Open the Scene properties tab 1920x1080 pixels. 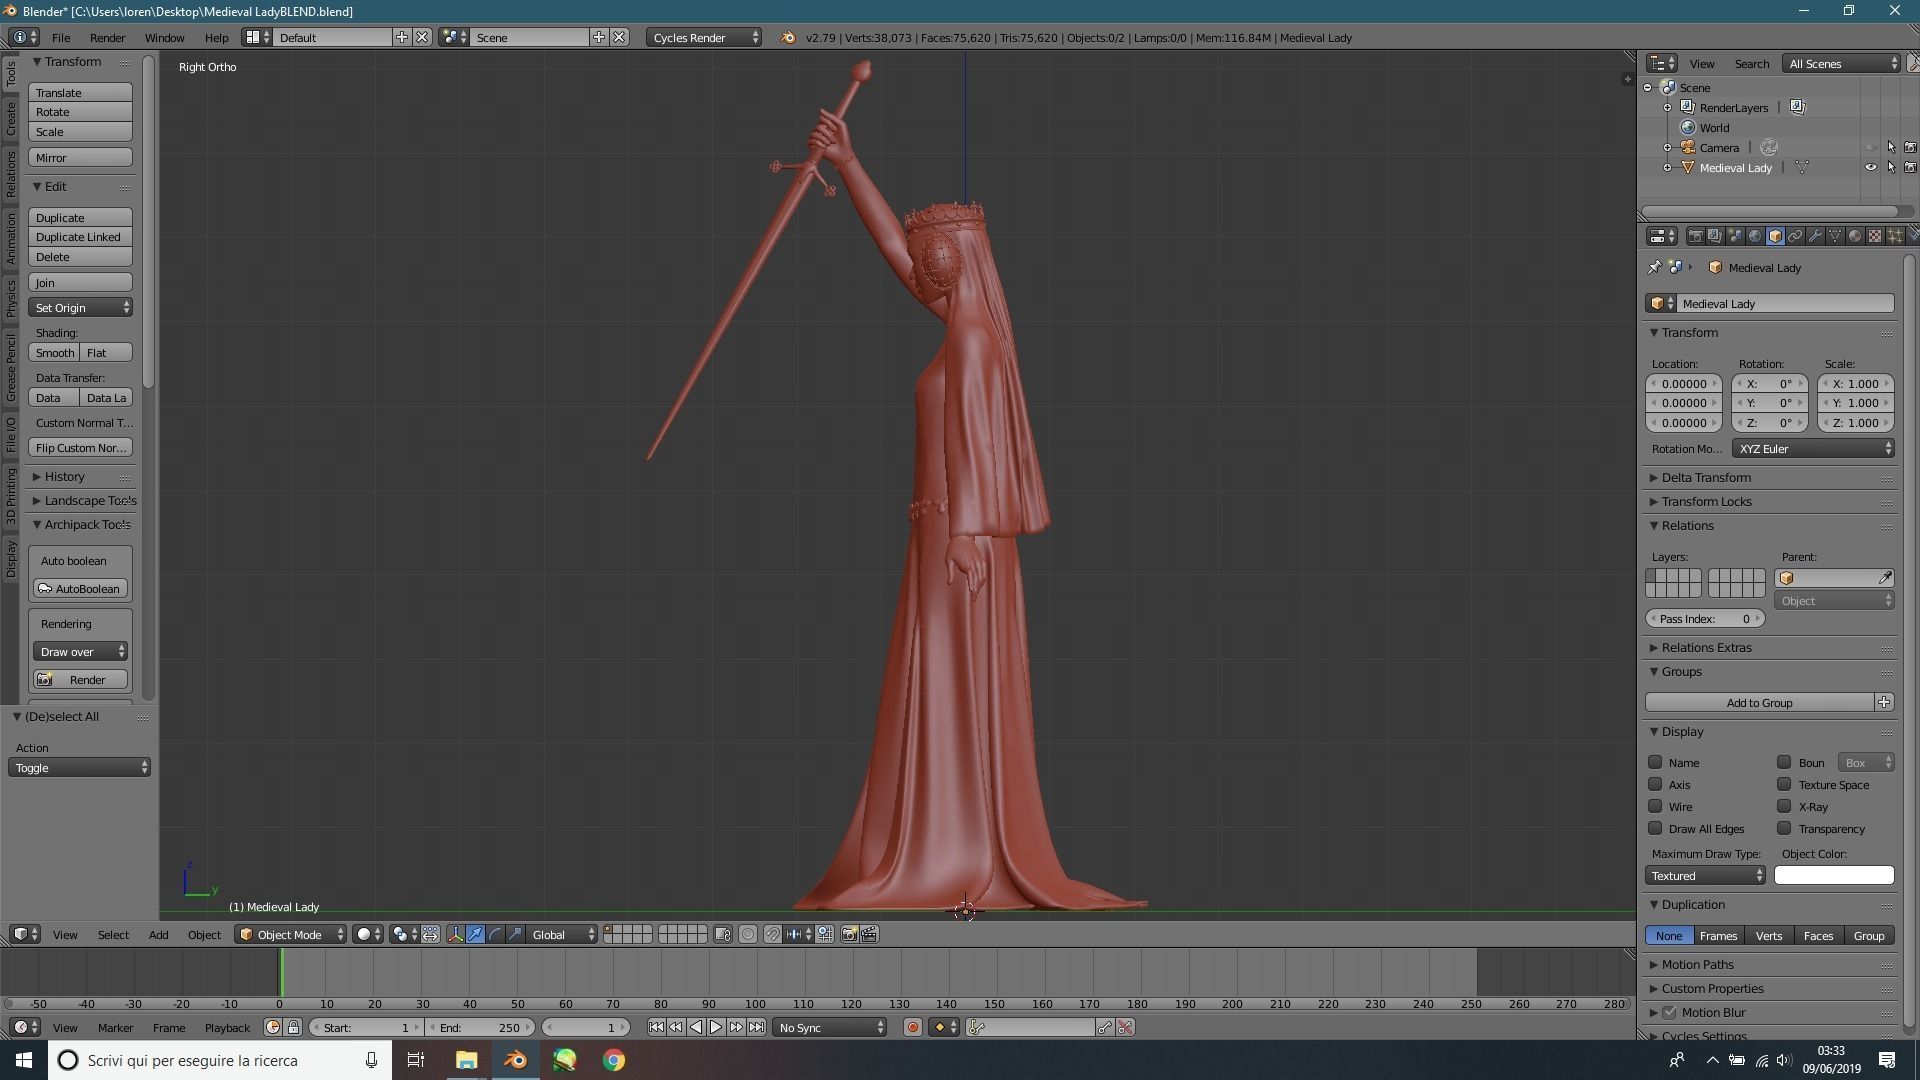(x=1735, y=236)
